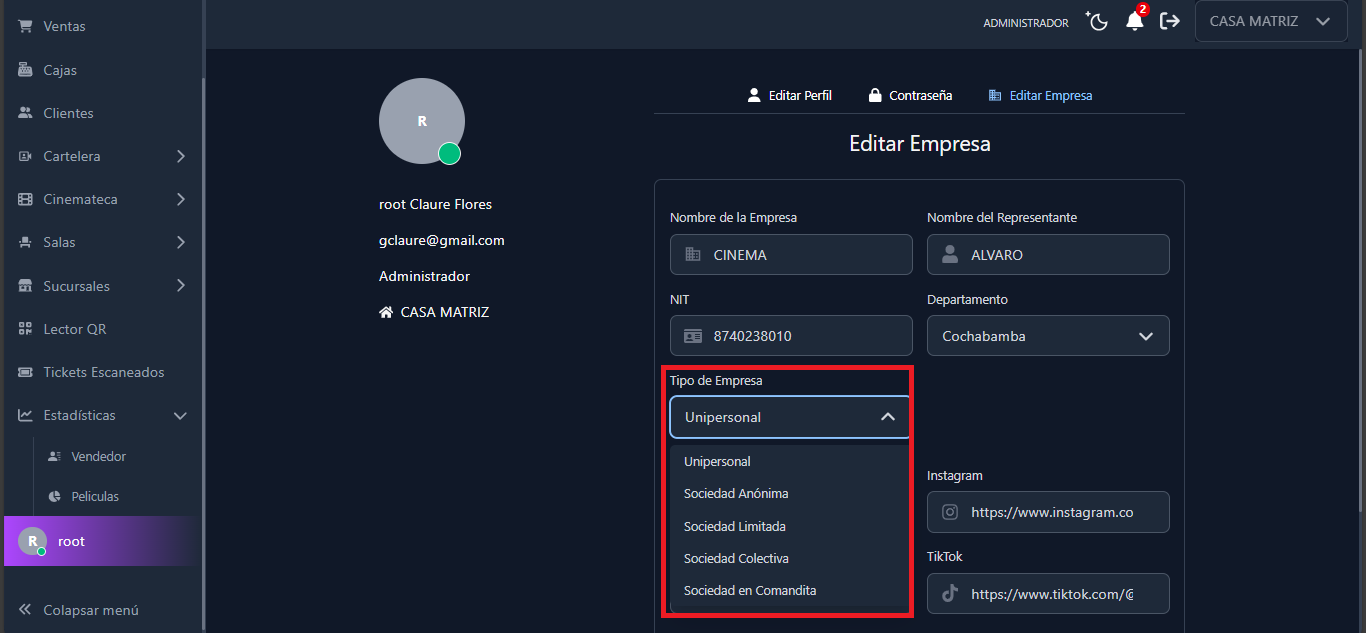Viewport: 1366px width, 633px height.
Task: Toggle dark mode with moon icon
Action: (1097, 22)
